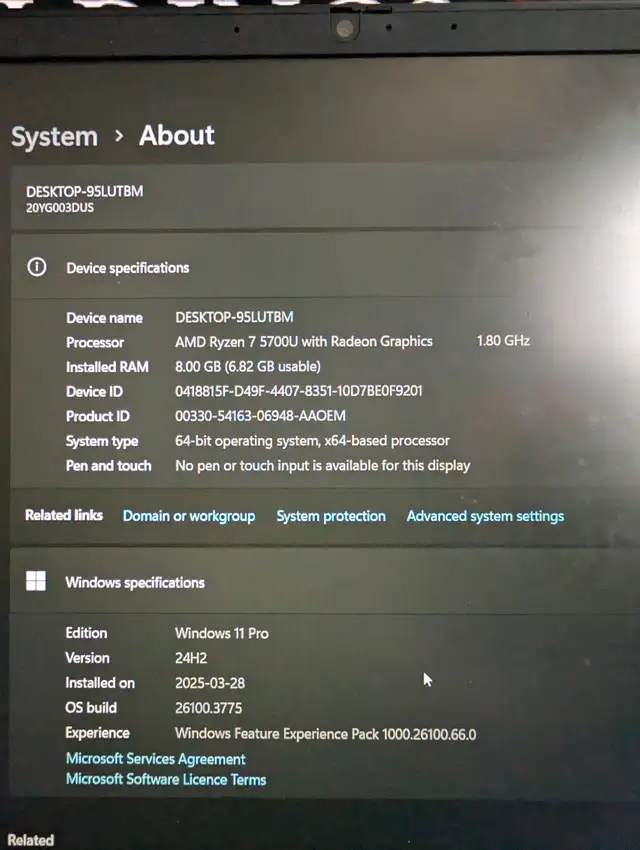
Task: Select the model number 20YG003DUS
Action: point(60,208)
